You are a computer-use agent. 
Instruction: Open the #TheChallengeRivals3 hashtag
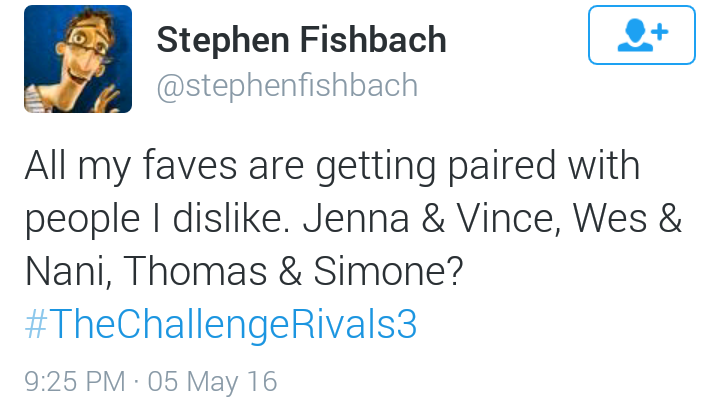click(221, 324)
